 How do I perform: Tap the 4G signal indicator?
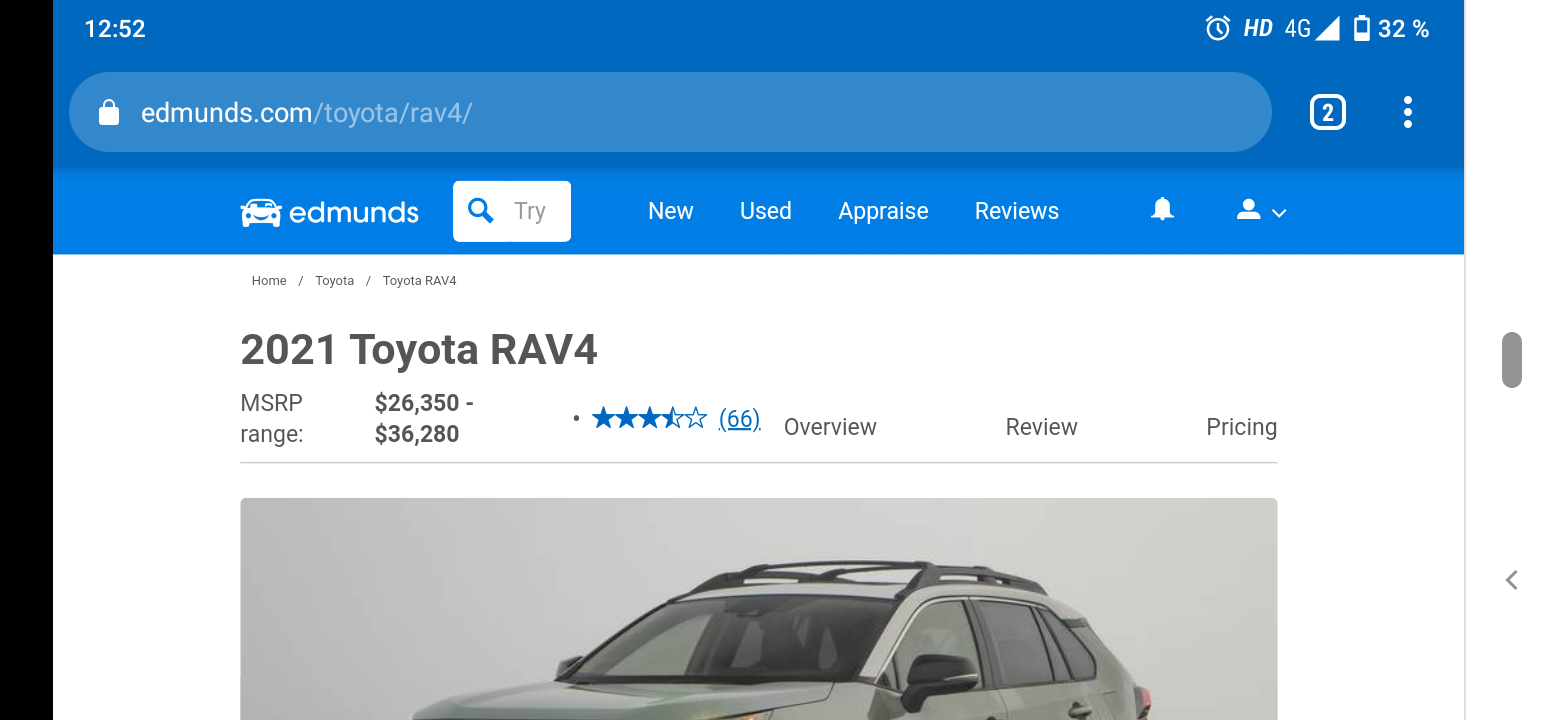pyautogui.click(x=1311, y=29)
